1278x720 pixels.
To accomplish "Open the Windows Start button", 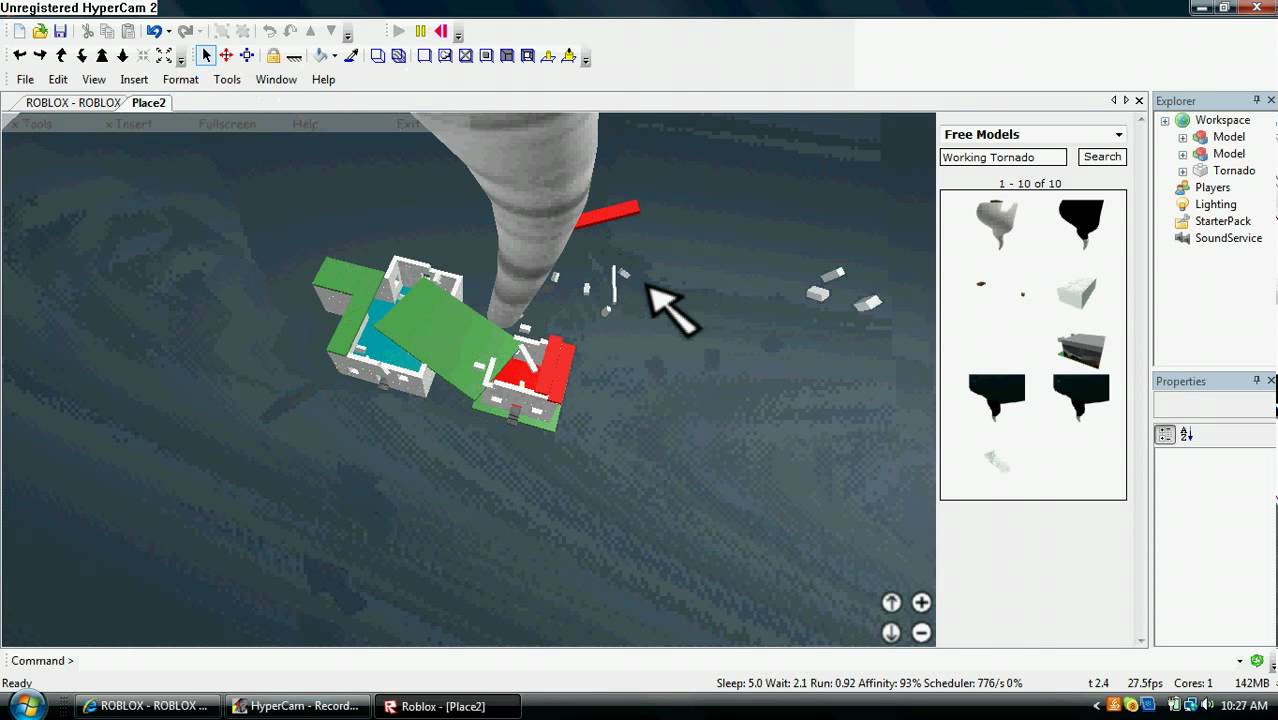I will (x=27, y=706).
